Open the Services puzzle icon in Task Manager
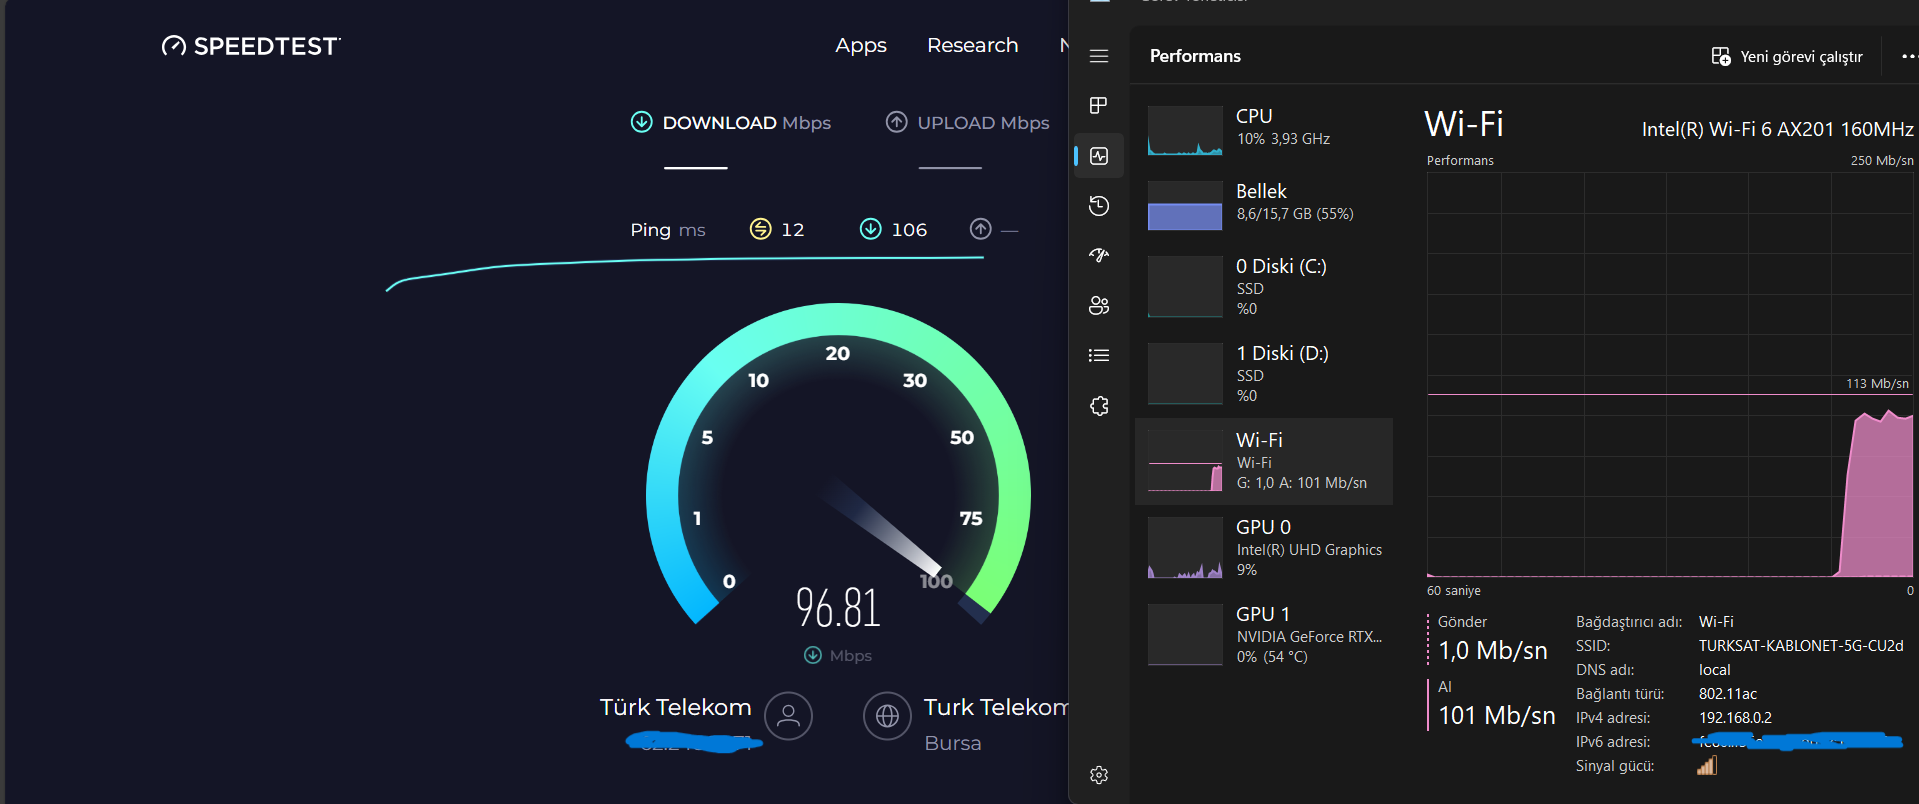 click(1099, 406)
